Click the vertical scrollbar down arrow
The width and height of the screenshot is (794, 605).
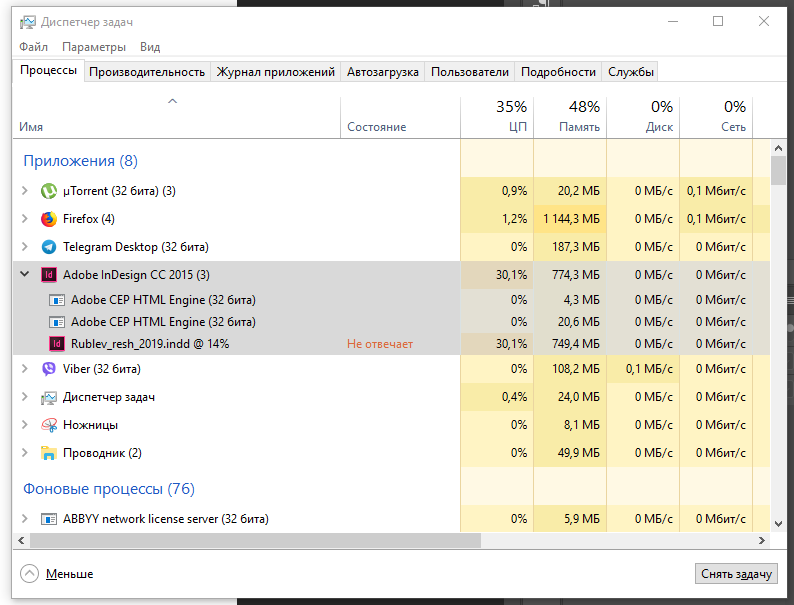[x=778, y=524]
